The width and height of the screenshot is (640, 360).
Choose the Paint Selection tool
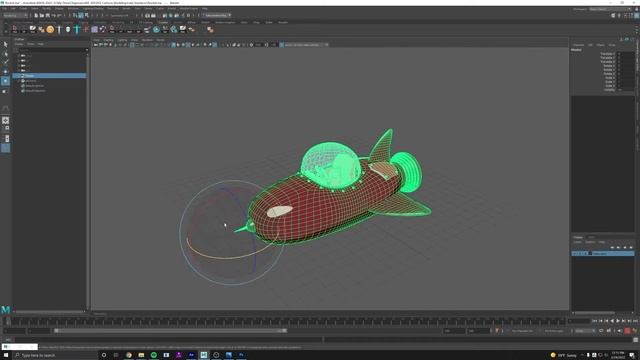5,62
